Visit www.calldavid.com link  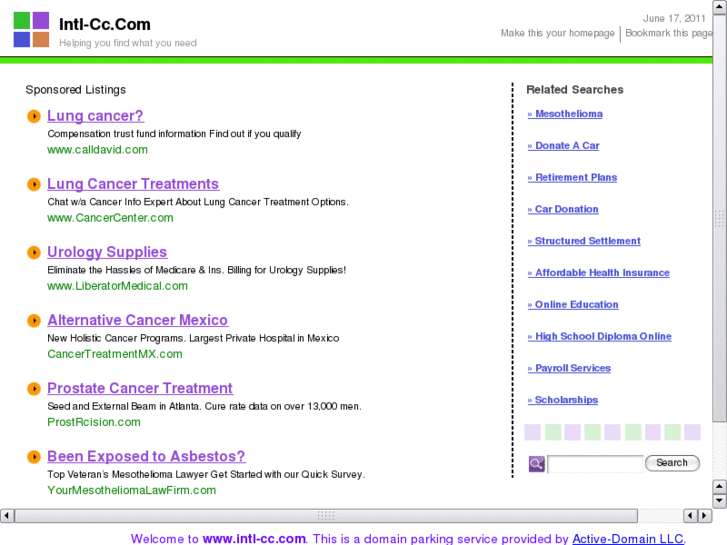click(97, 150)
